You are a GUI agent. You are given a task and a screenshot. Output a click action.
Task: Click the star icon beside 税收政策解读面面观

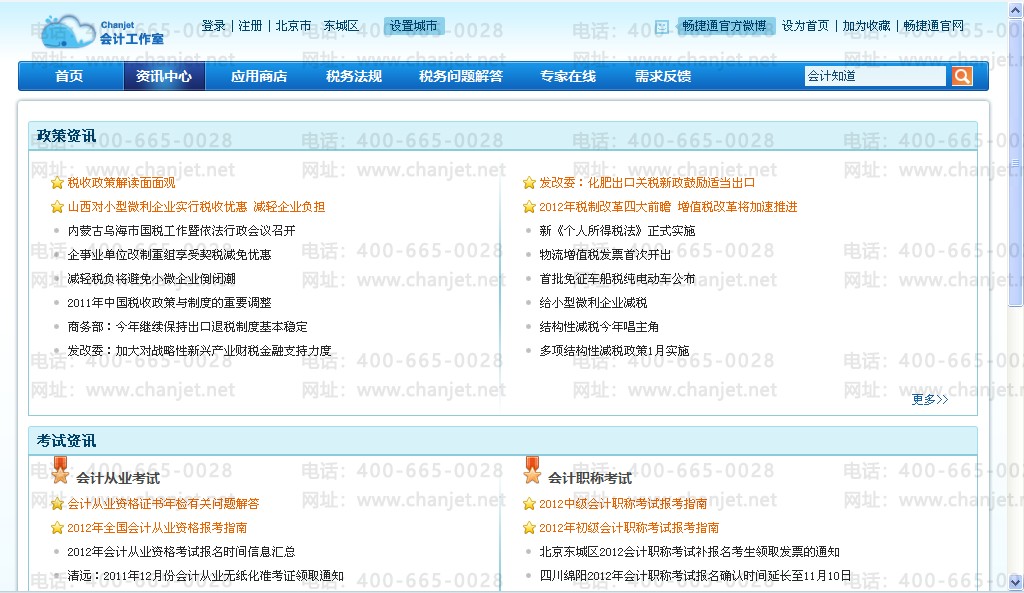click(57, 183)
